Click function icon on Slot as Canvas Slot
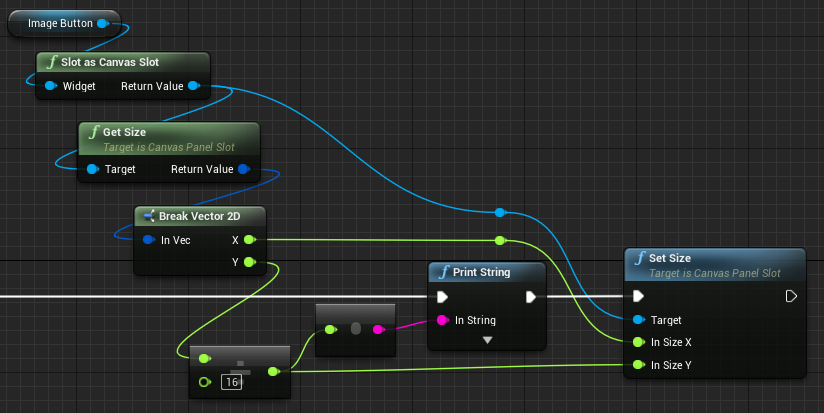 tap(52, 62)
